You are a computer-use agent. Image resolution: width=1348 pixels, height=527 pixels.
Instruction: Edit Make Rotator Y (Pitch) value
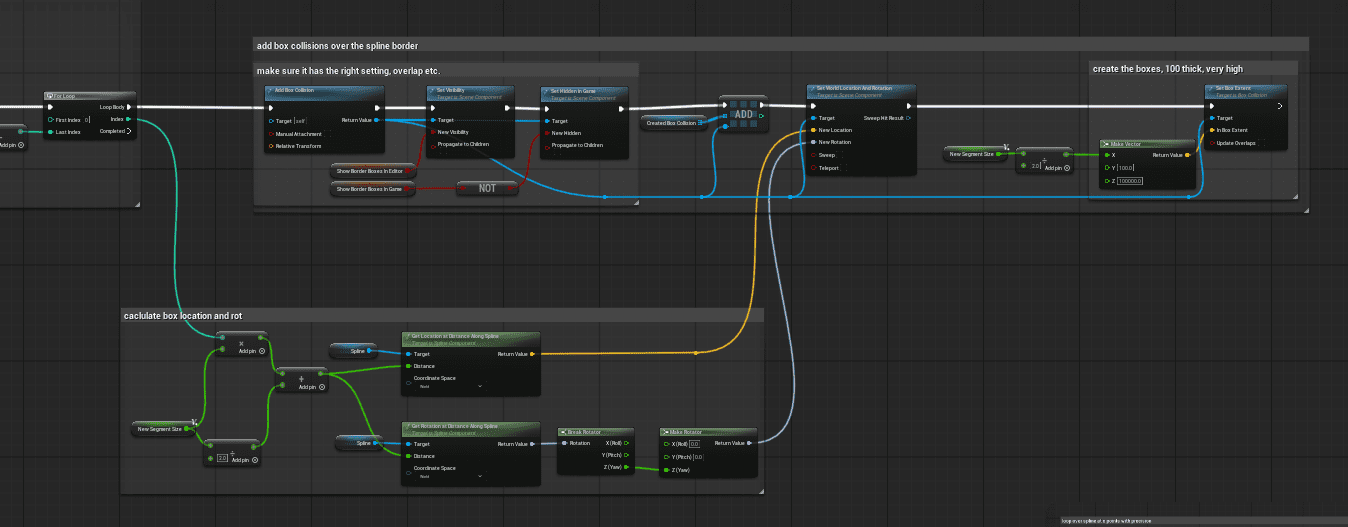click(x=698, y=457)
